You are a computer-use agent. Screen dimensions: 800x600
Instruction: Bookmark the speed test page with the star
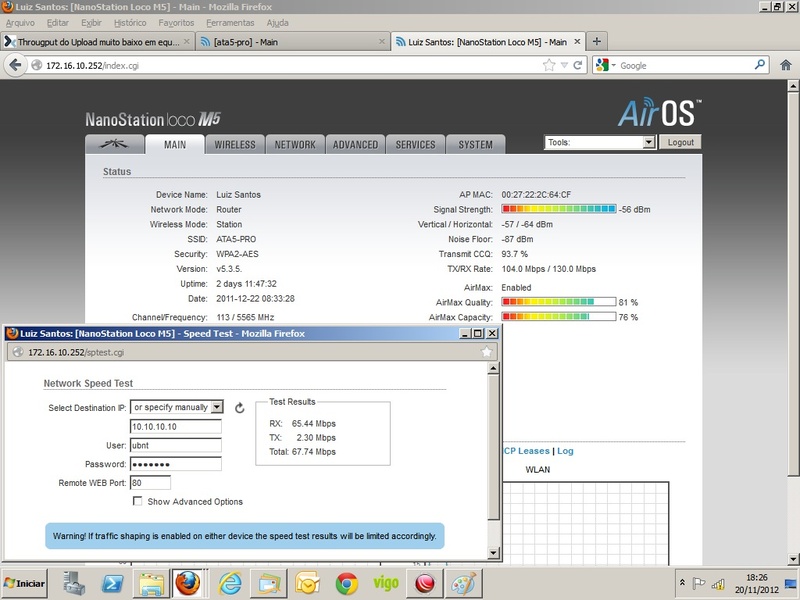[x=486, y=352]
